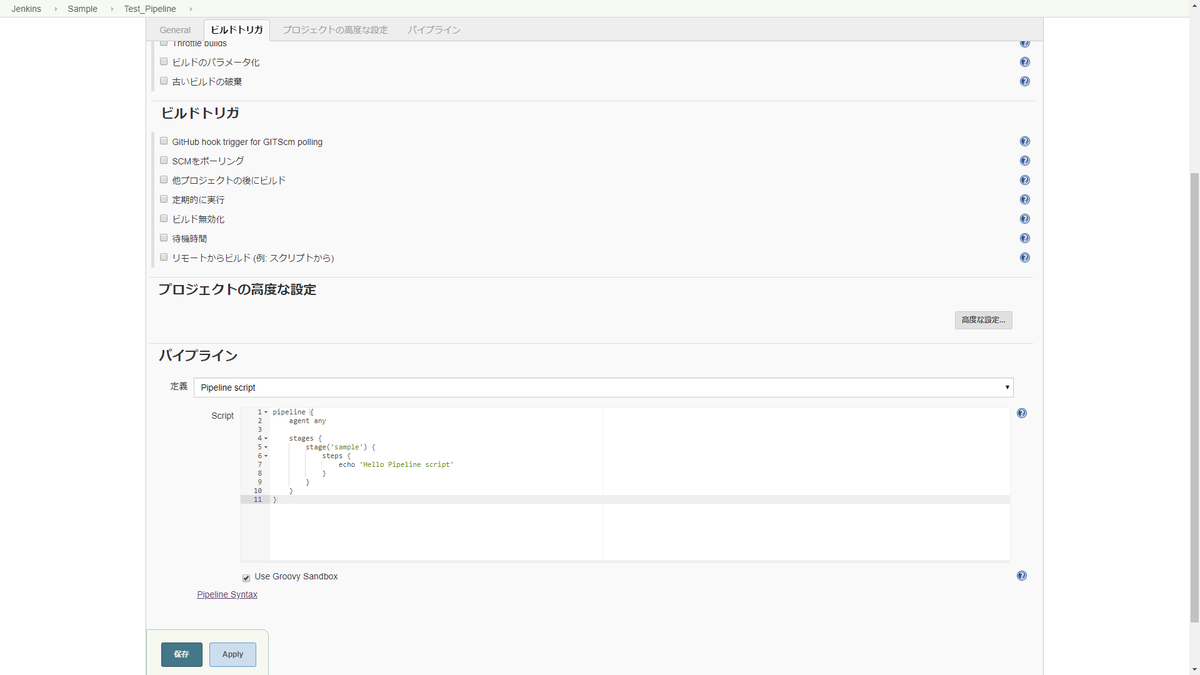Open breadcrumb arrow after Test_Pipeline
This screenshot has width=1200, height=675.
[x=190, y=9]
